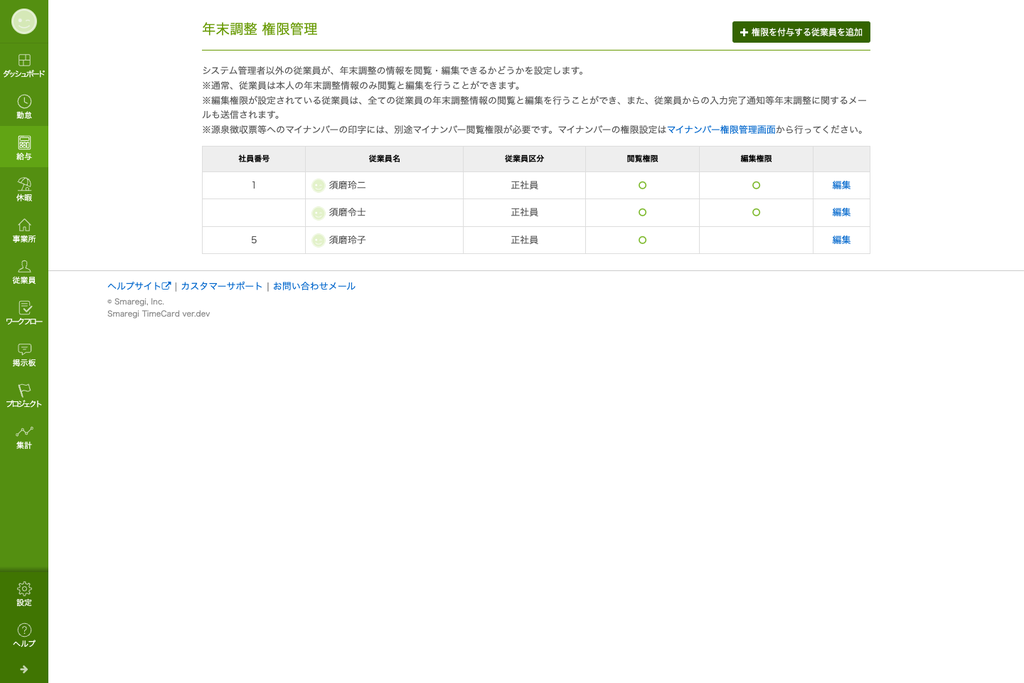Viewport: 1024px width, 683px height.
Task: Click 編集 link for 須磨玲子
Action: click(x=841, y=240)
